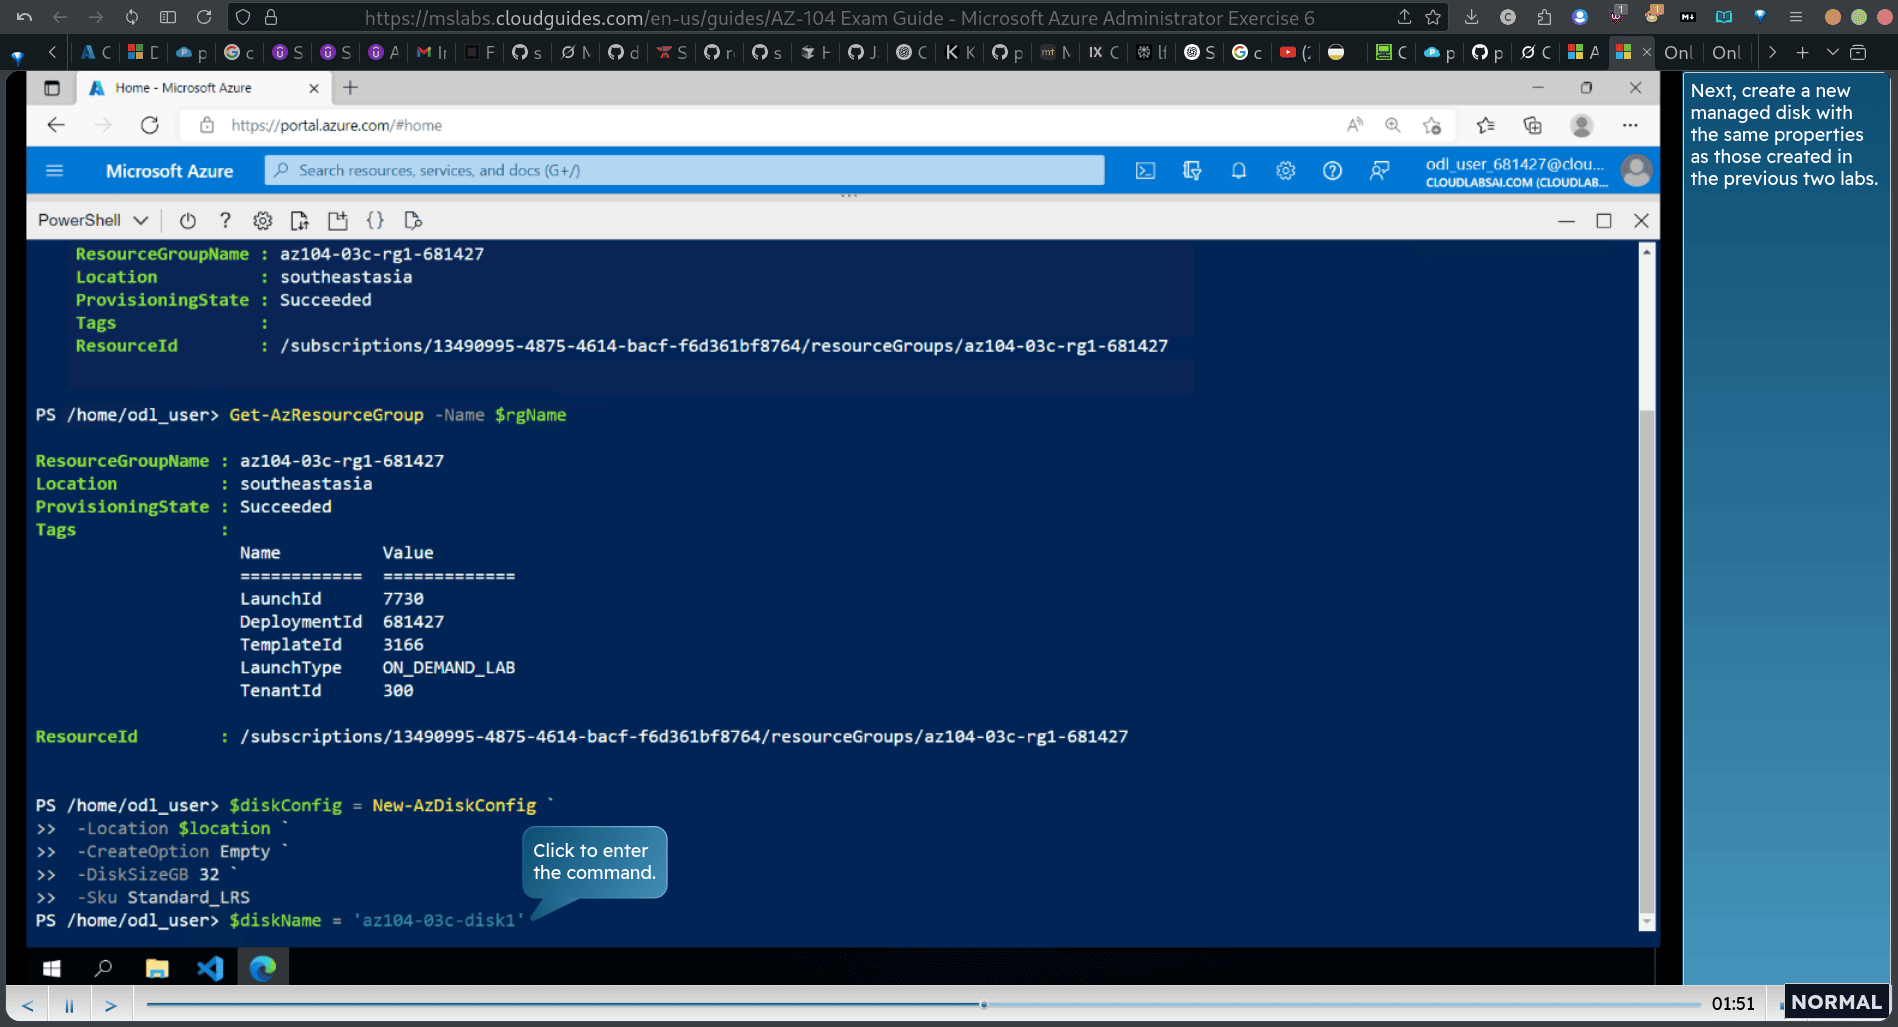1898x1027 pixels.
Task: Launch Visual Studio Code from taskbar
Action: tap(210, 968)
